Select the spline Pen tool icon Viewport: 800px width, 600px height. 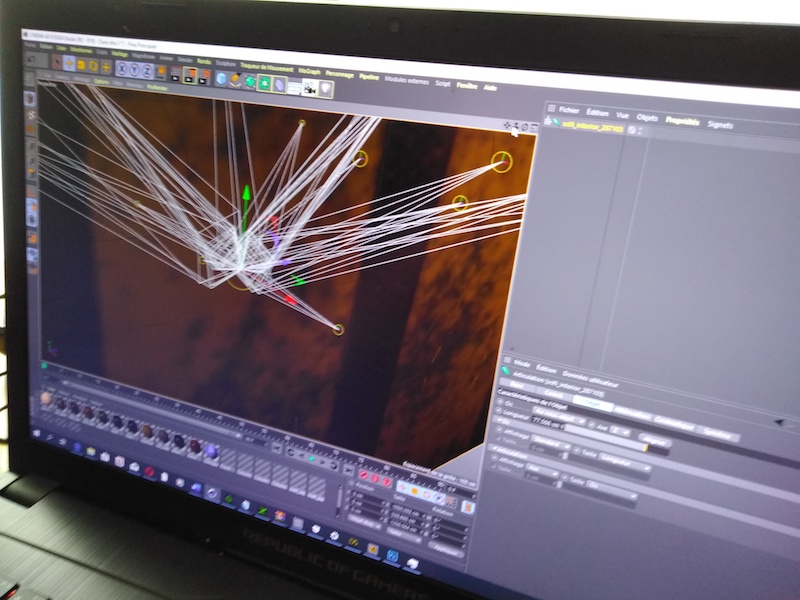[235, 80]
